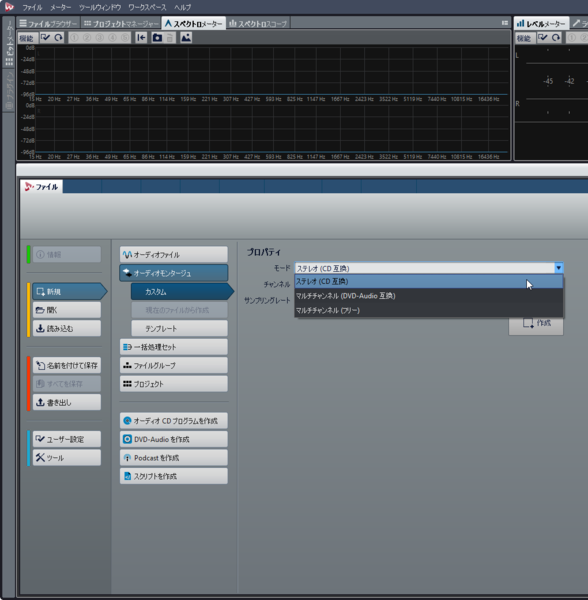Viewport: 588px width, 600px height.
Task: Click the テンプレート button
Action: (x=179, y=329)
